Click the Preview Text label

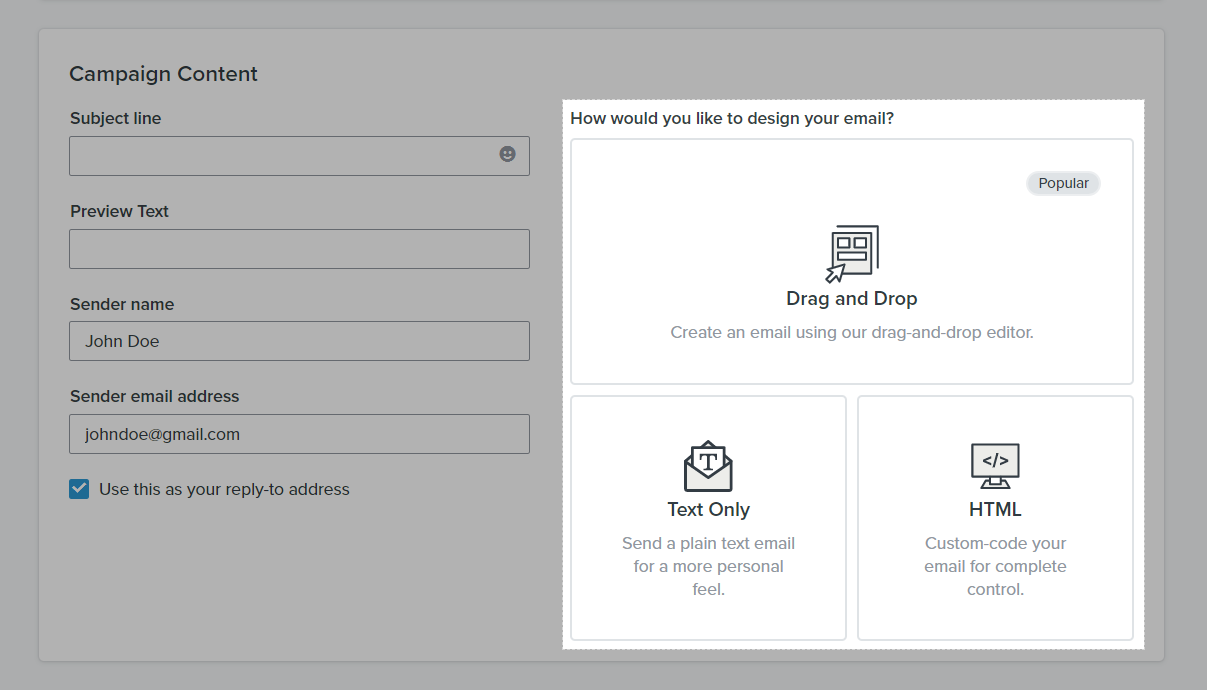pyautogui.click(x=119, y=211)
